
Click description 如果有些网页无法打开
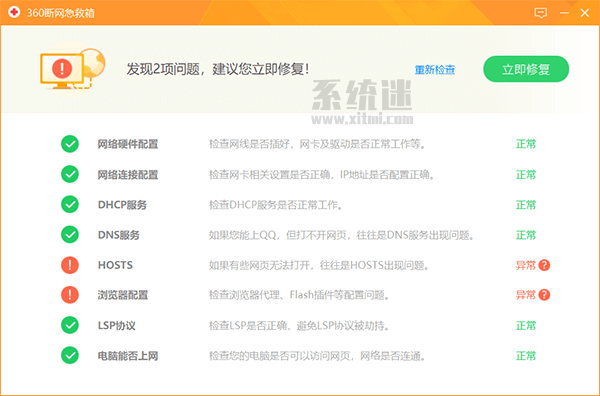pyautogui.click(x=318, y=265)
